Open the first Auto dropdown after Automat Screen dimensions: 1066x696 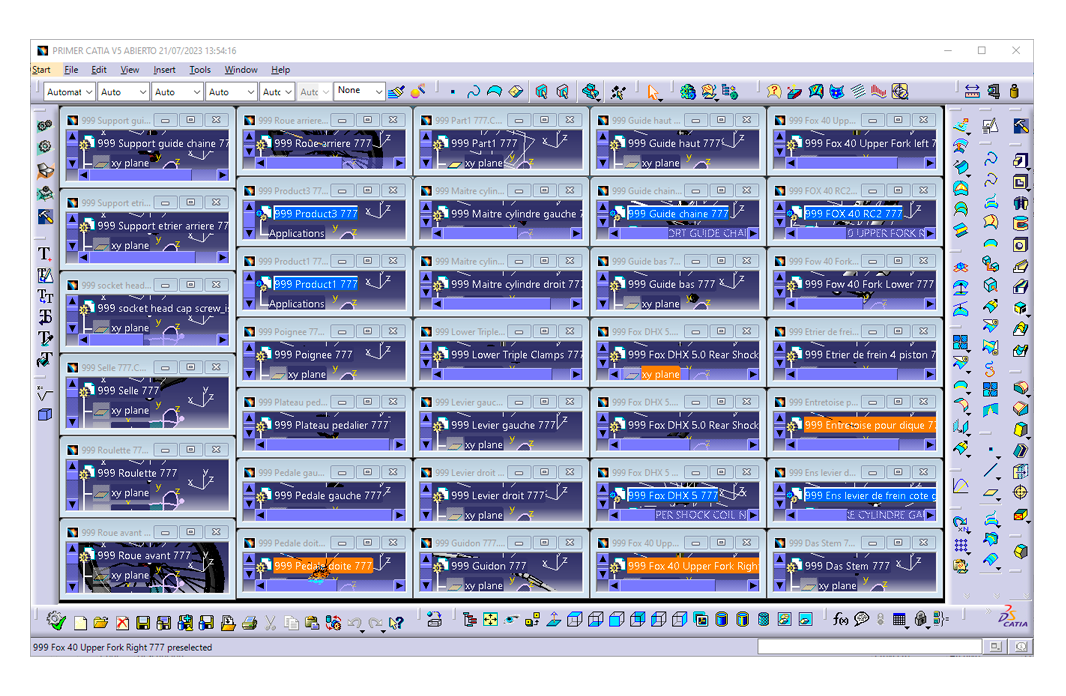(123, 92)
